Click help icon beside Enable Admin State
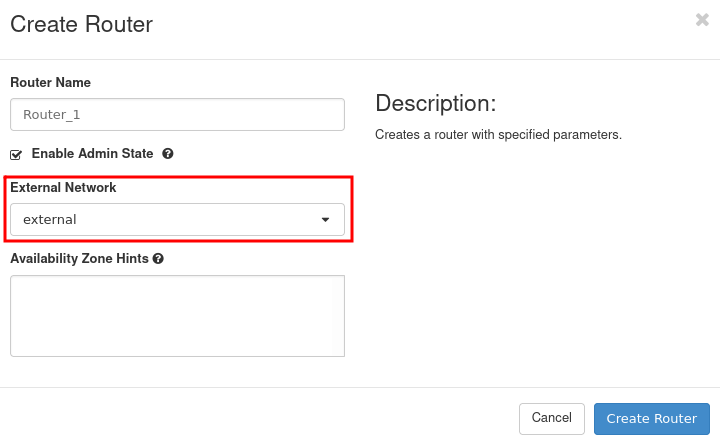This screenshot has height=445, width=720. pos(168,154)
